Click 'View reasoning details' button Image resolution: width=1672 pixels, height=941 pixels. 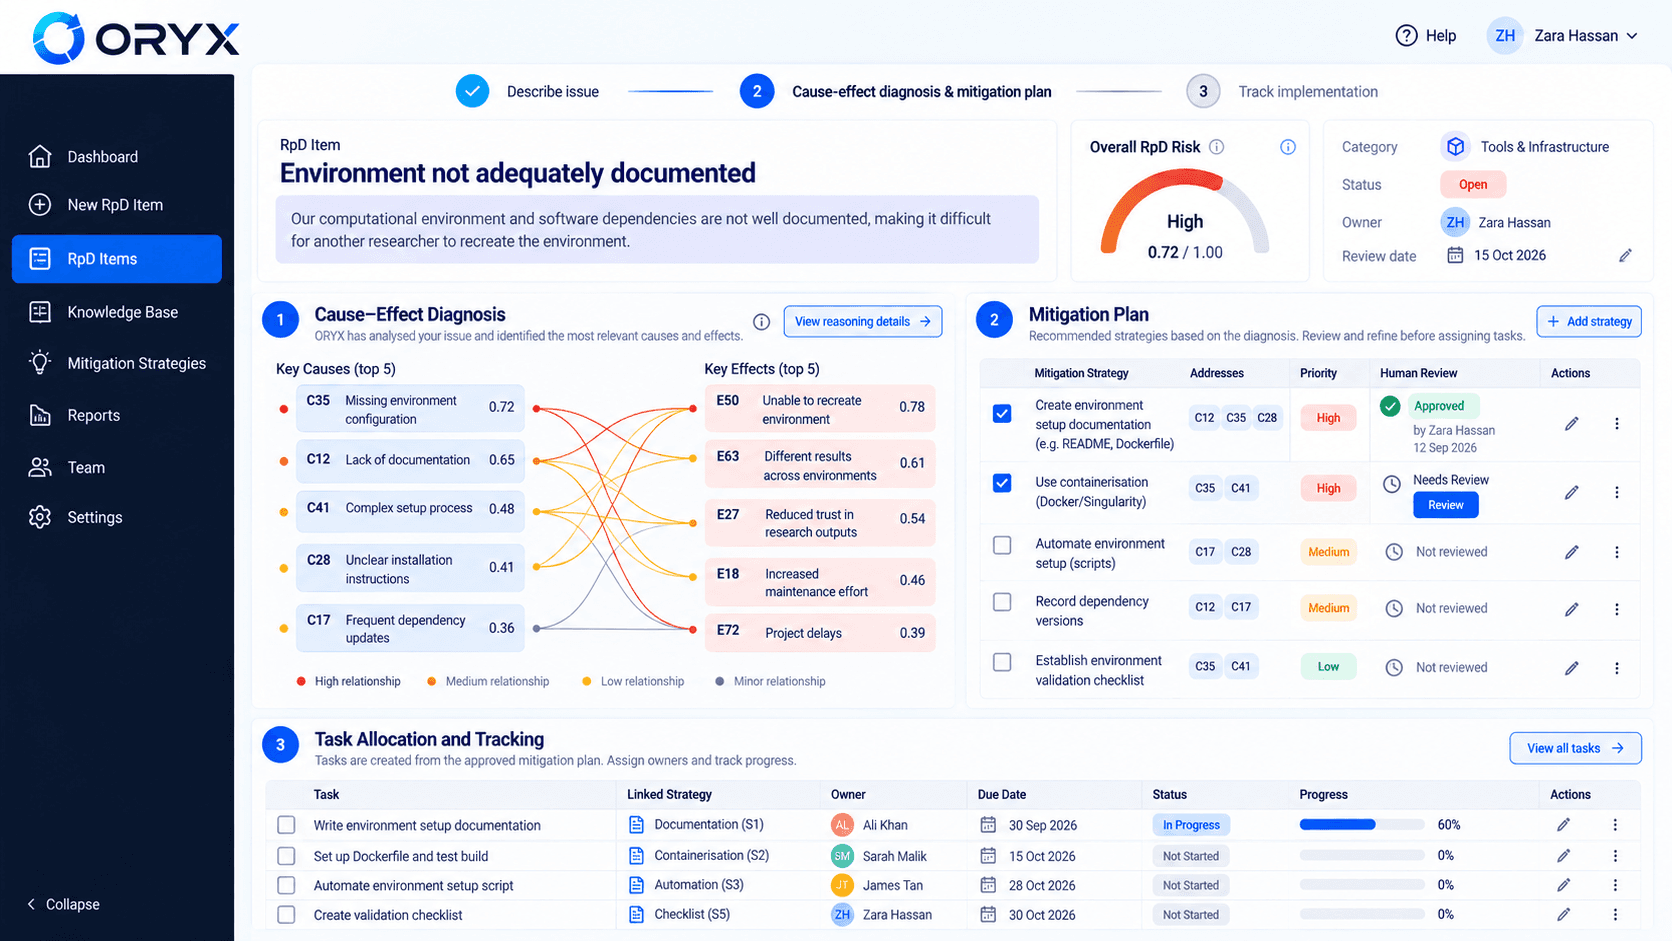click(x=863, y=322)
